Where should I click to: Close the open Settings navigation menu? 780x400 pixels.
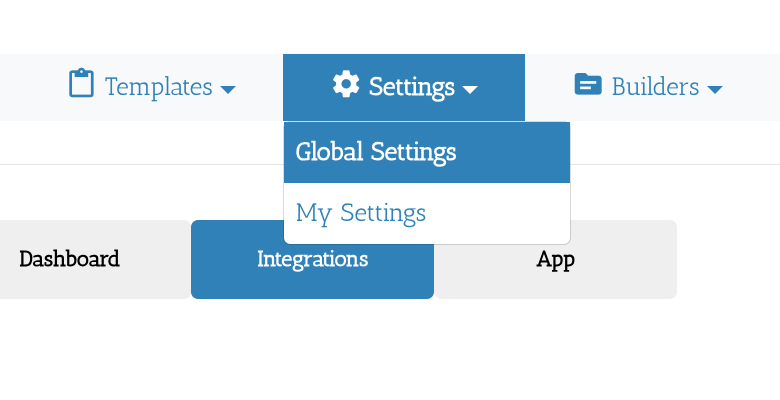coord(404,87)
